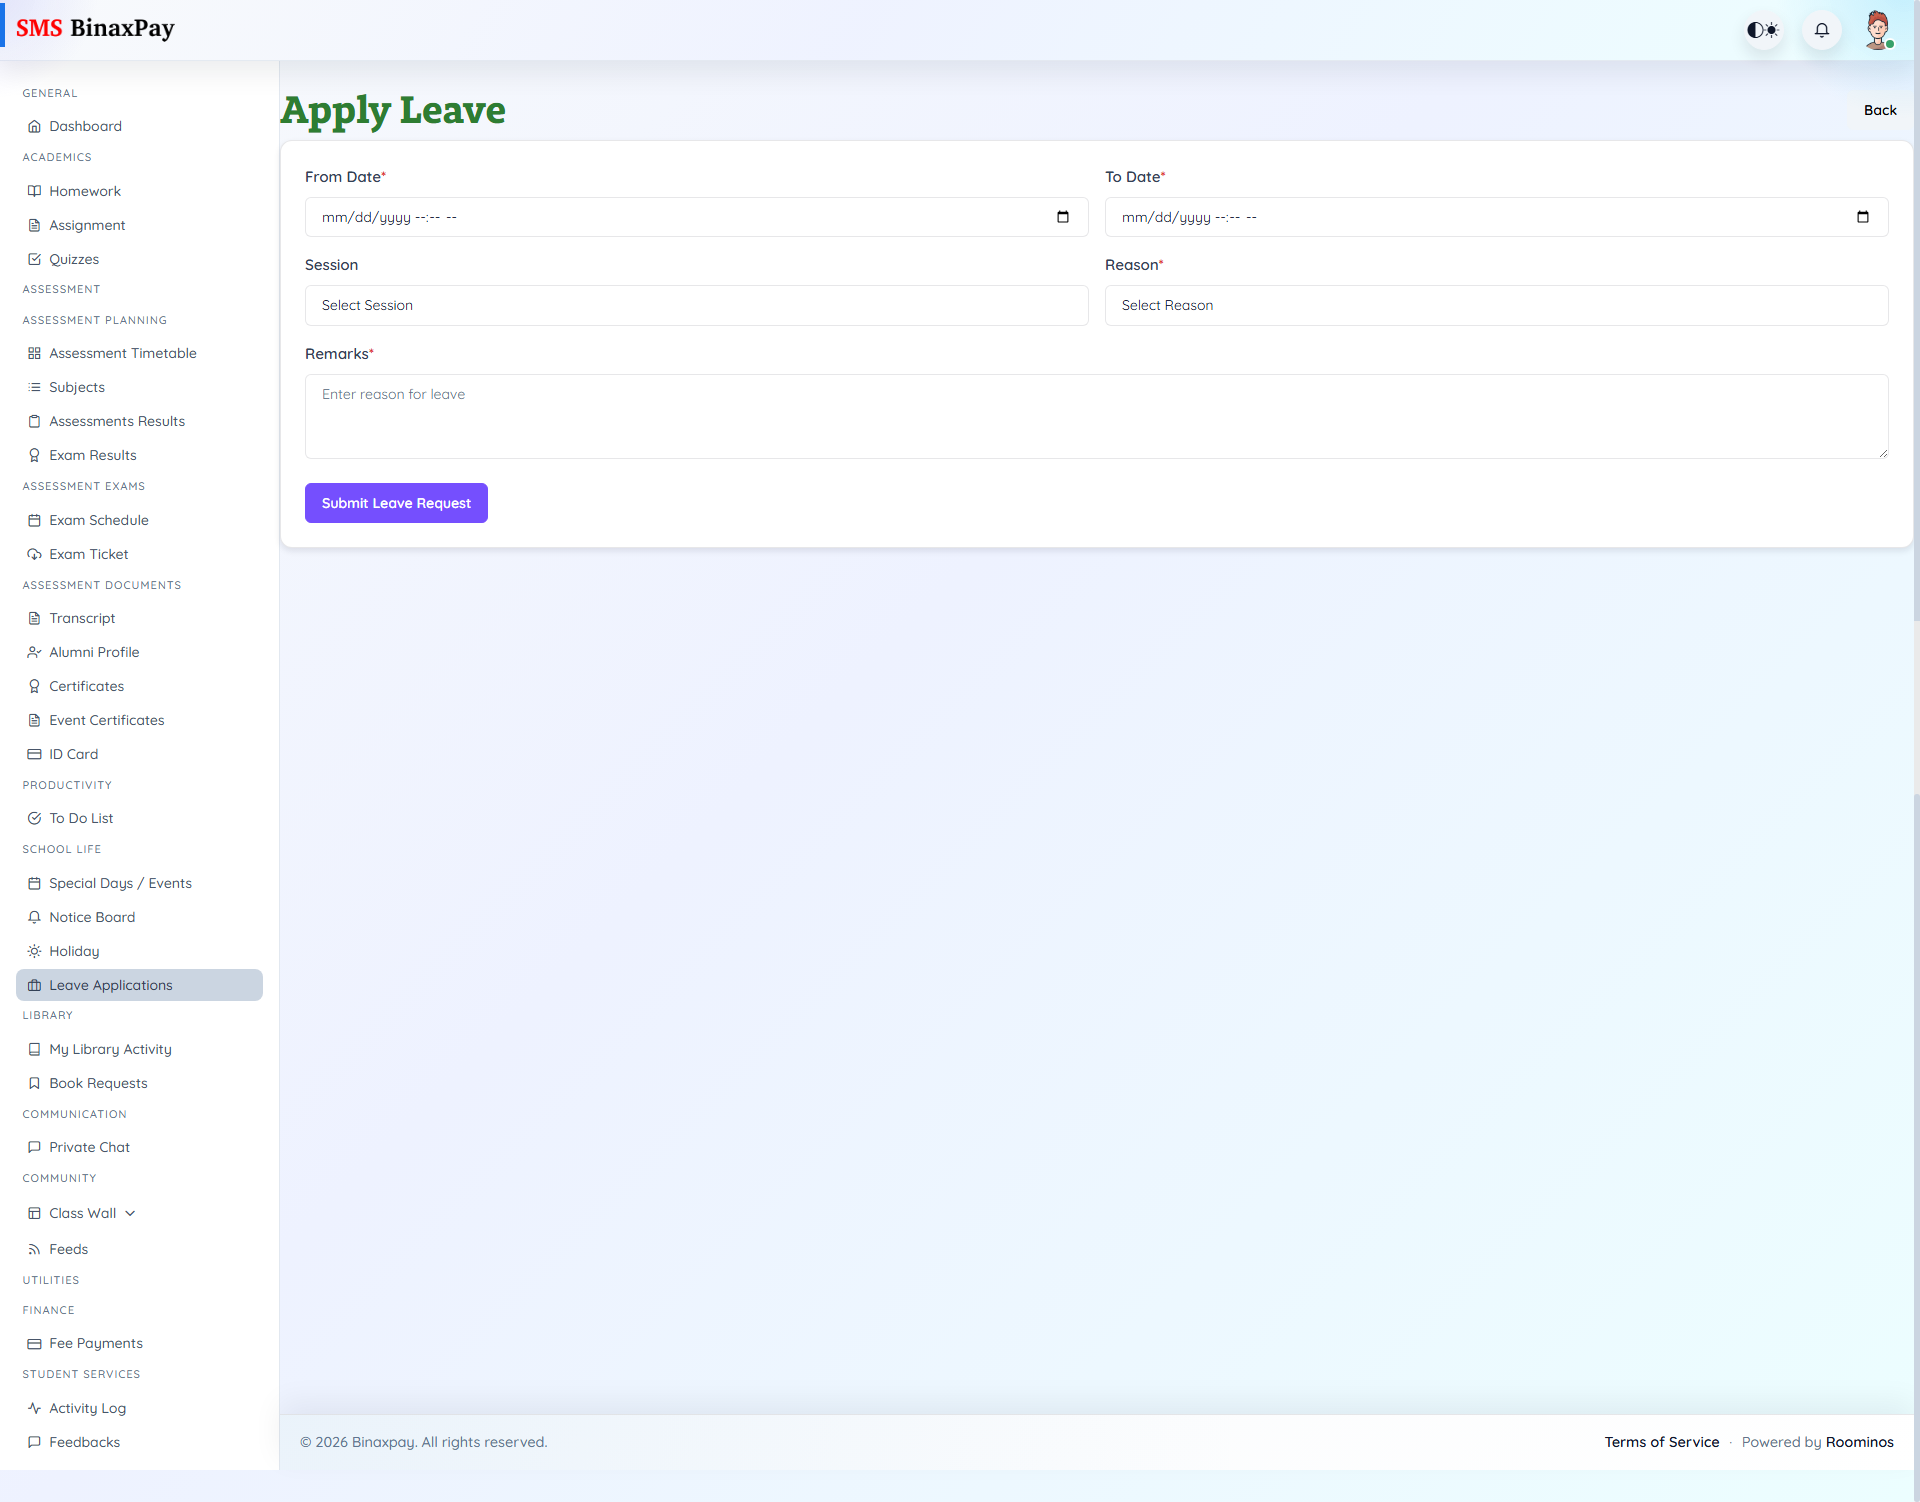This screenshot has height=1502, width=1920.
Task: Open the user profile avatar menu
Action: click(1880, 30)
